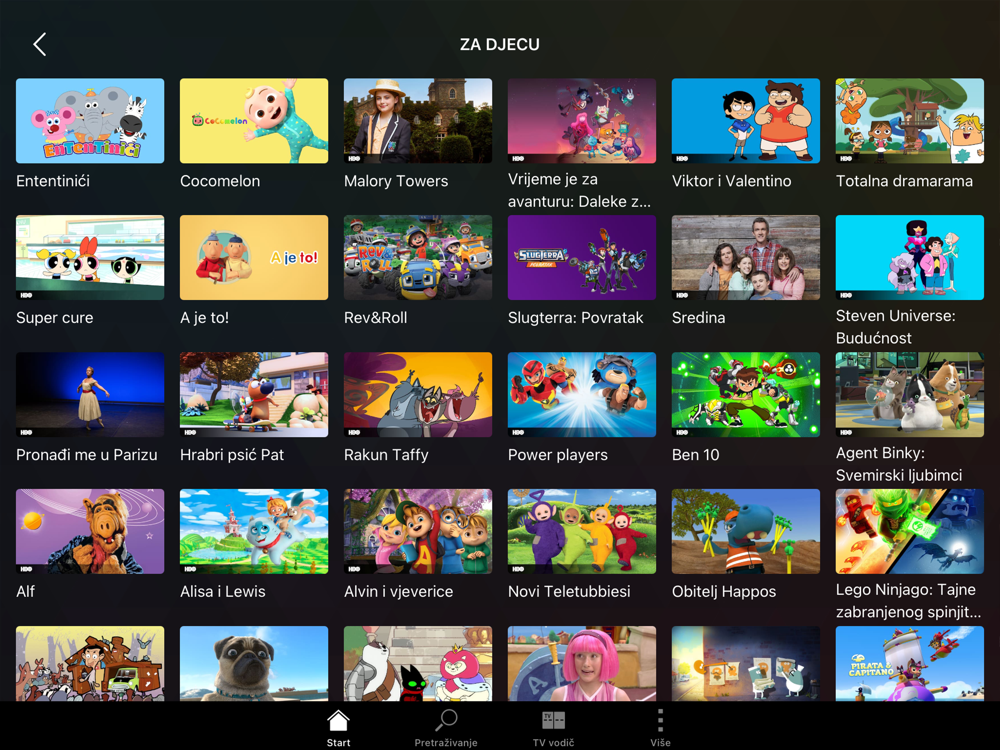
Task: Open search via the magnifier icon
Action: [x=446, y=721]
